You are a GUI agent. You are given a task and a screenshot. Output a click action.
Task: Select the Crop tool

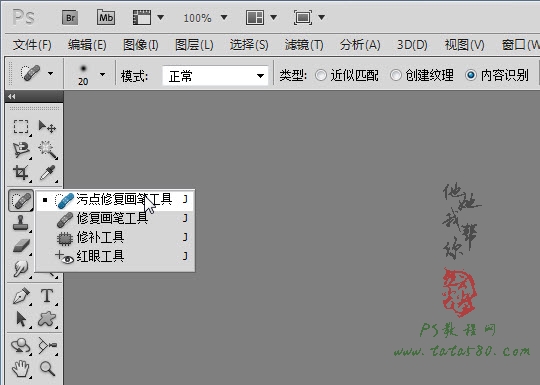(x=20, y=173)
